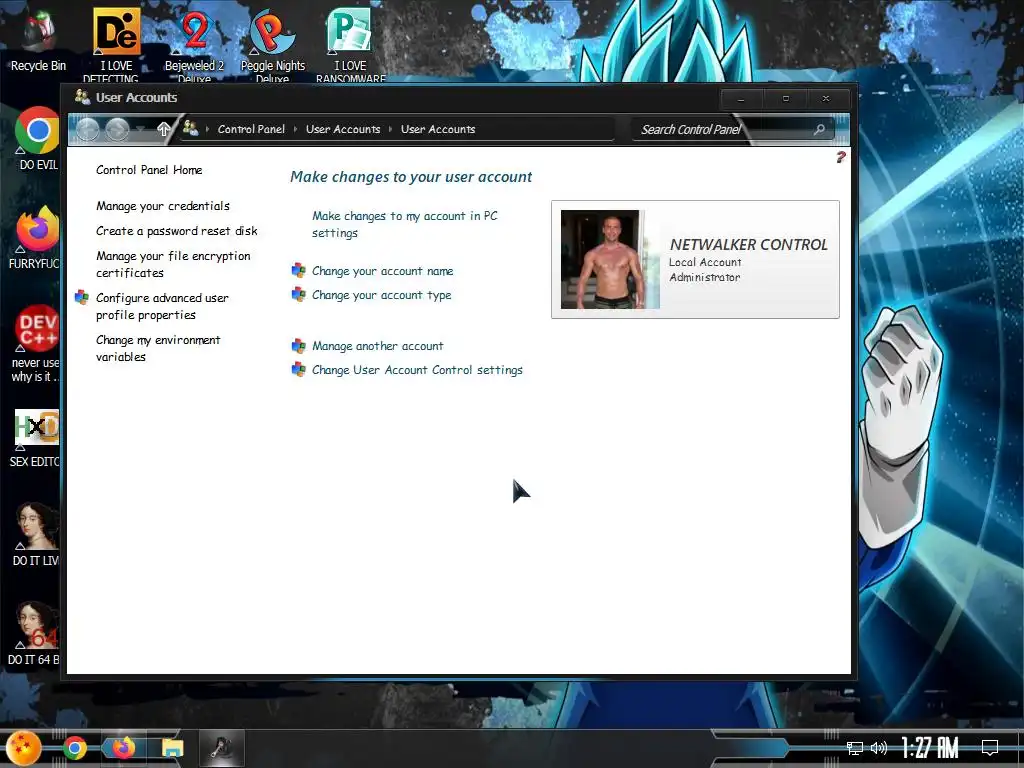Click the Back navigation arrow

click(88, 129)
